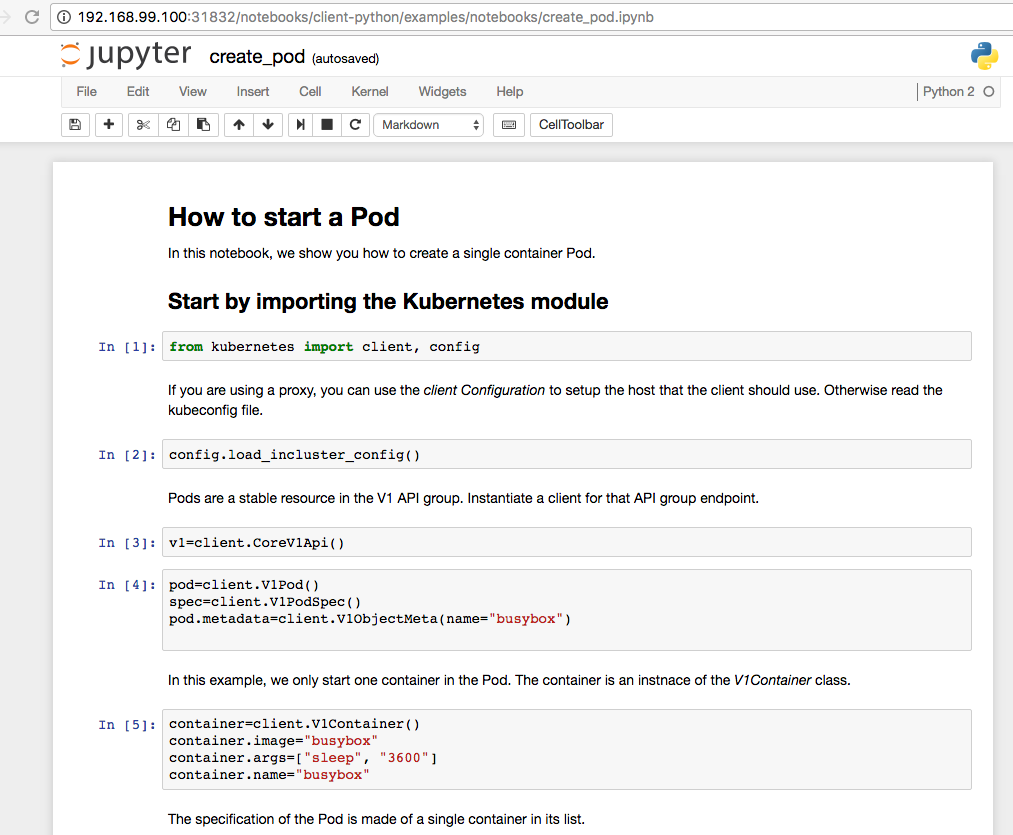
Task: Open the Kernel menu
Action: click(x=370, y=91)
